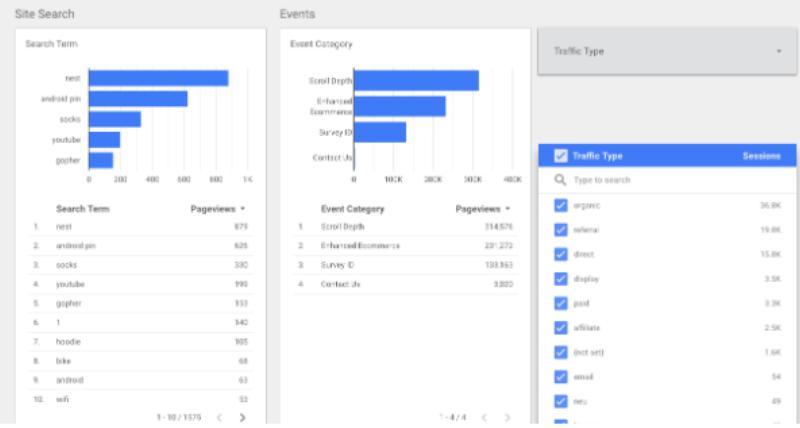
Task: Open the Traffic Type dropdown filter
Action: pos(667,52)
